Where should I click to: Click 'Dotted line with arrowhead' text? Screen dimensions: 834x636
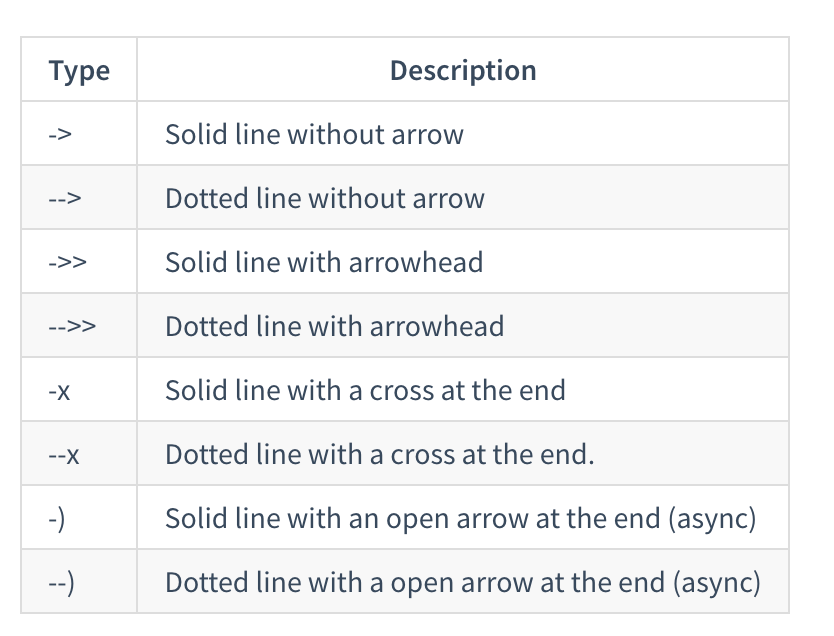(x=334, y=326)
